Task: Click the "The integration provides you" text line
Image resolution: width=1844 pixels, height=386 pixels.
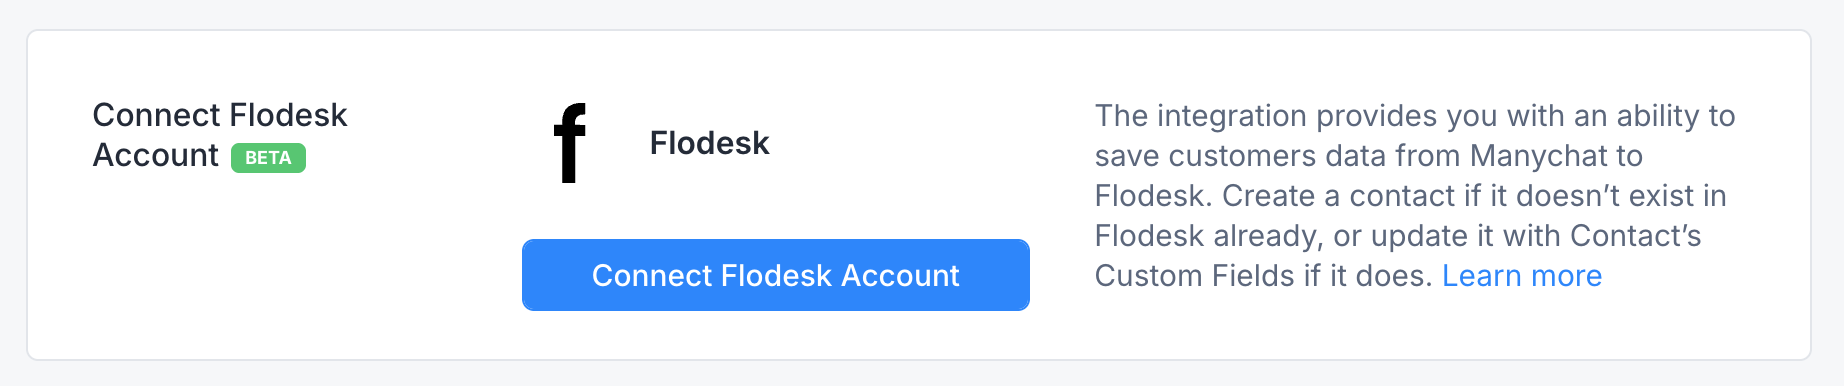Action: click(x=1414, y=116)
